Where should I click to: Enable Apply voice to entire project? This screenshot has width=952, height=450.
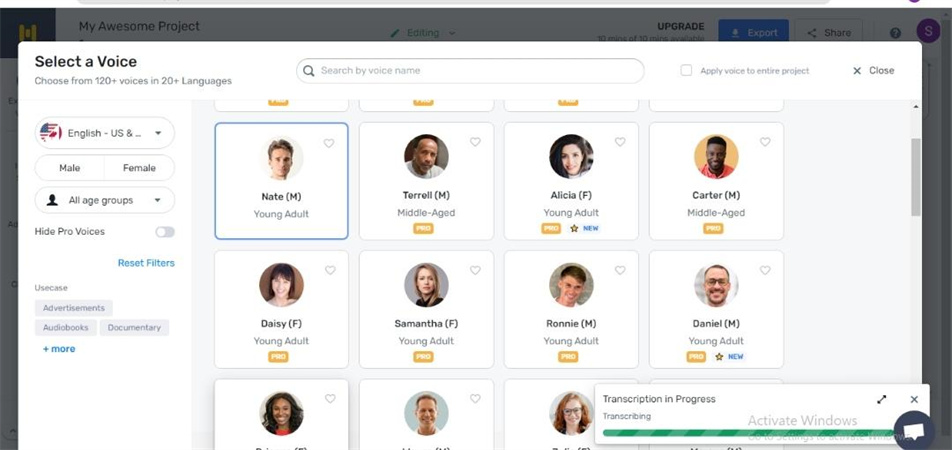click(x=686, y=70)
